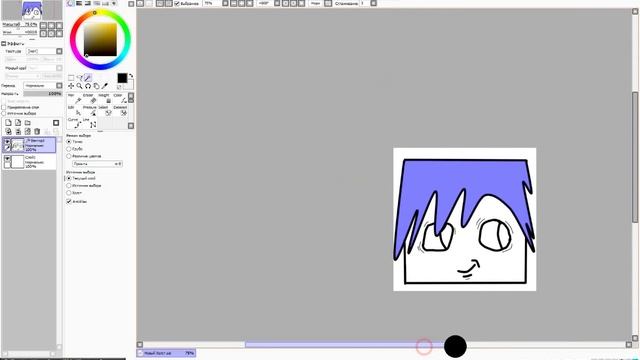The width and height of the screenshot is (640, 360).
Task: Select the Lasso tool
Action: (x=80, y=78)
